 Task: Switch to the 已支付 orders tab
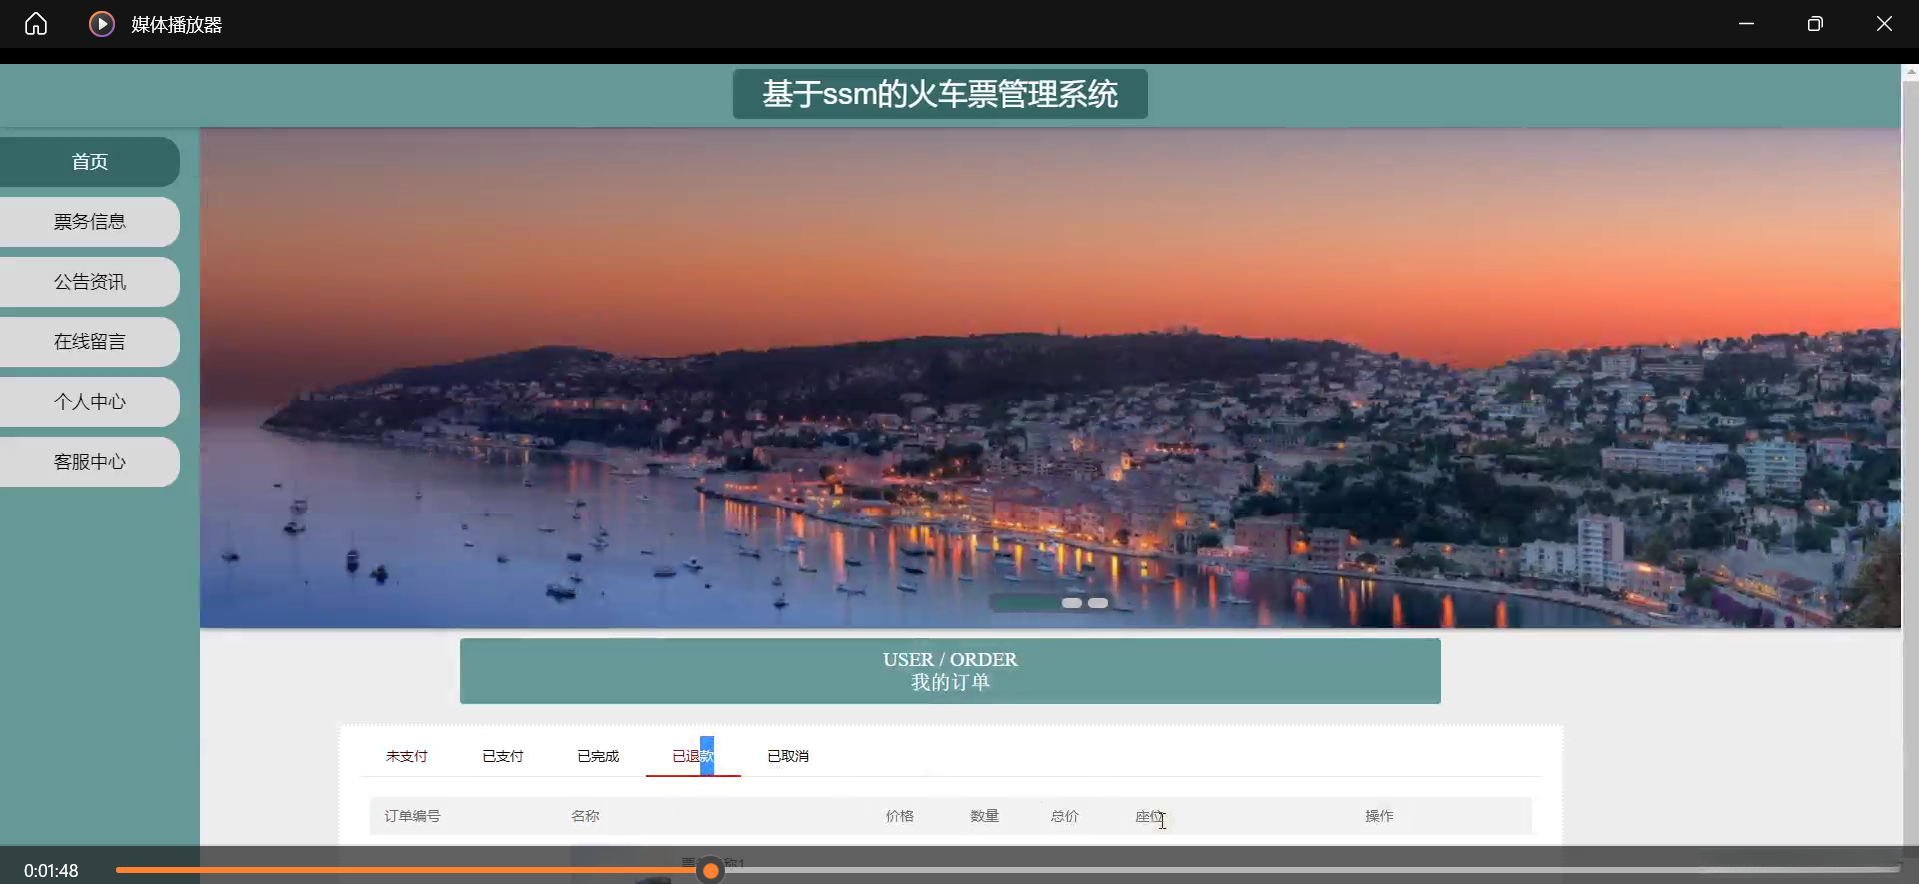pyautogui.click(x=503, y=756)
